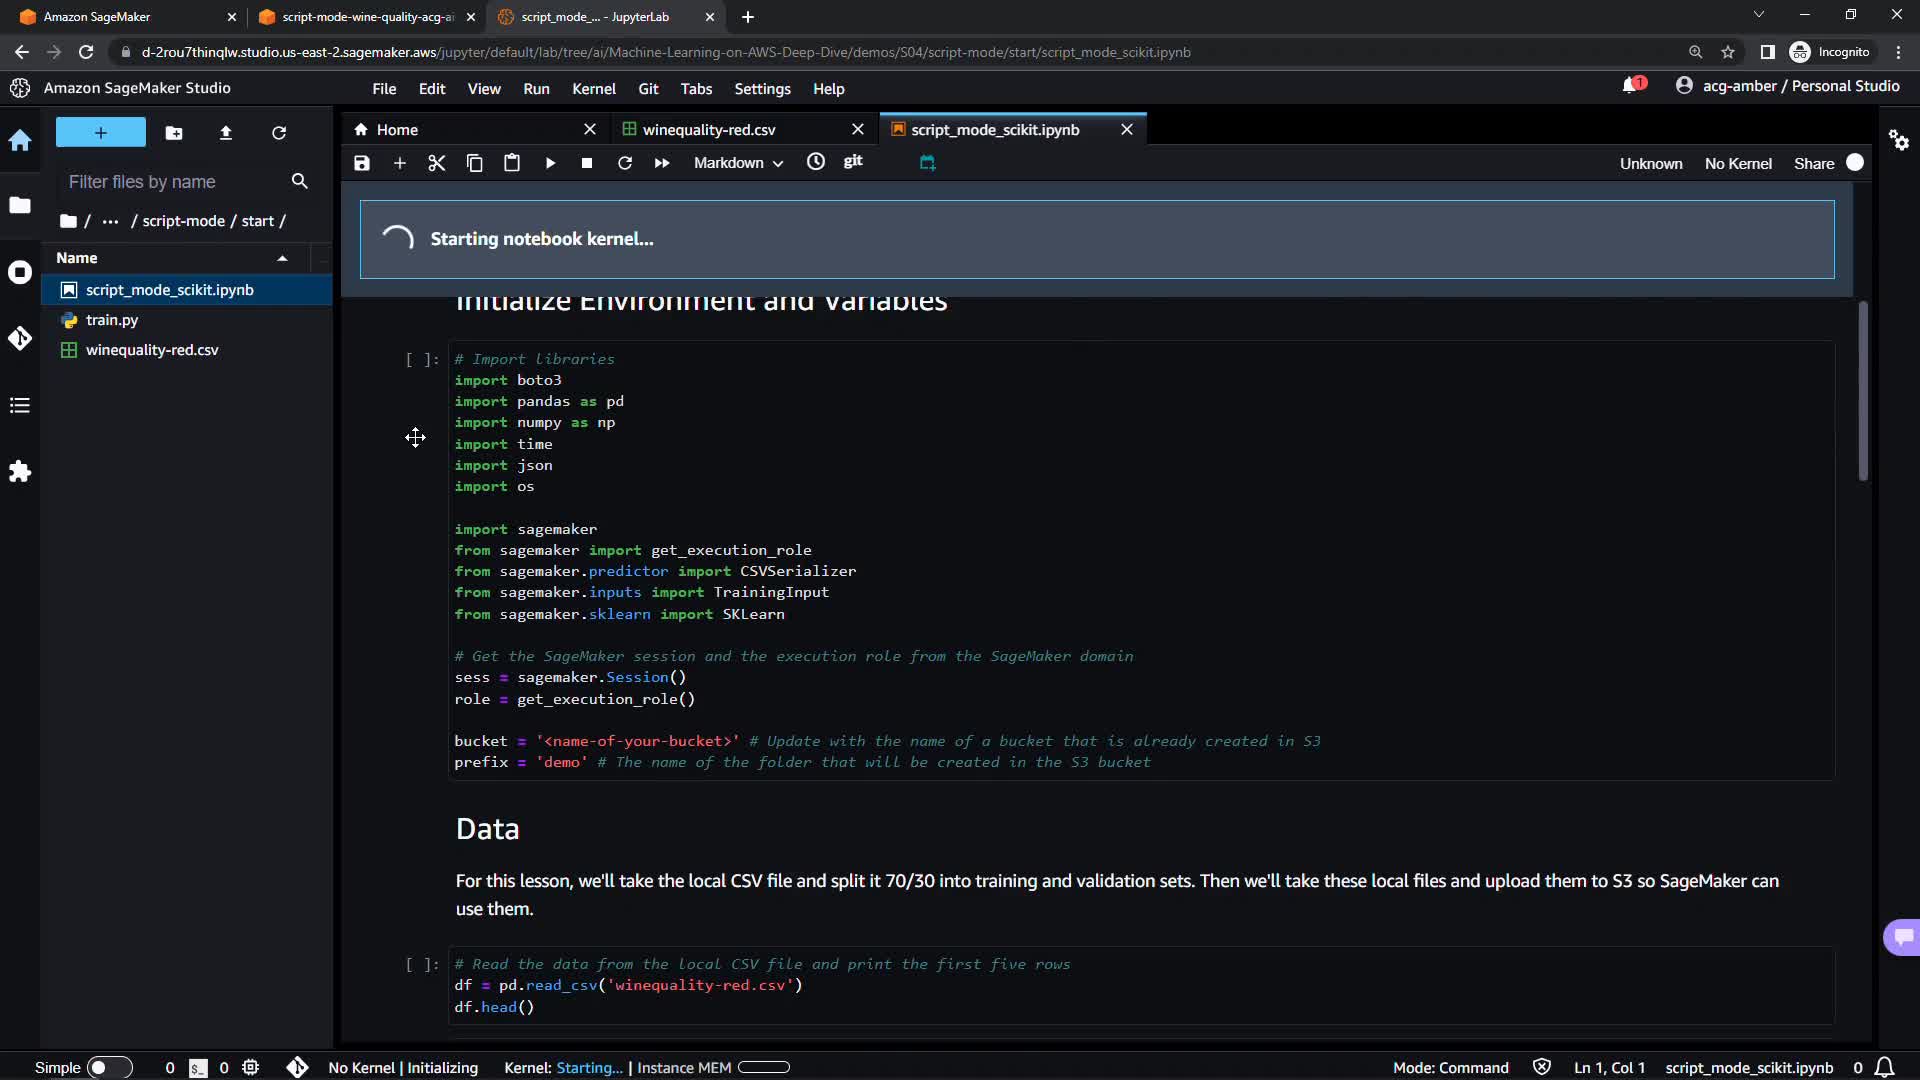
Task: Save the notebook with the save icon
Action: 362,163
